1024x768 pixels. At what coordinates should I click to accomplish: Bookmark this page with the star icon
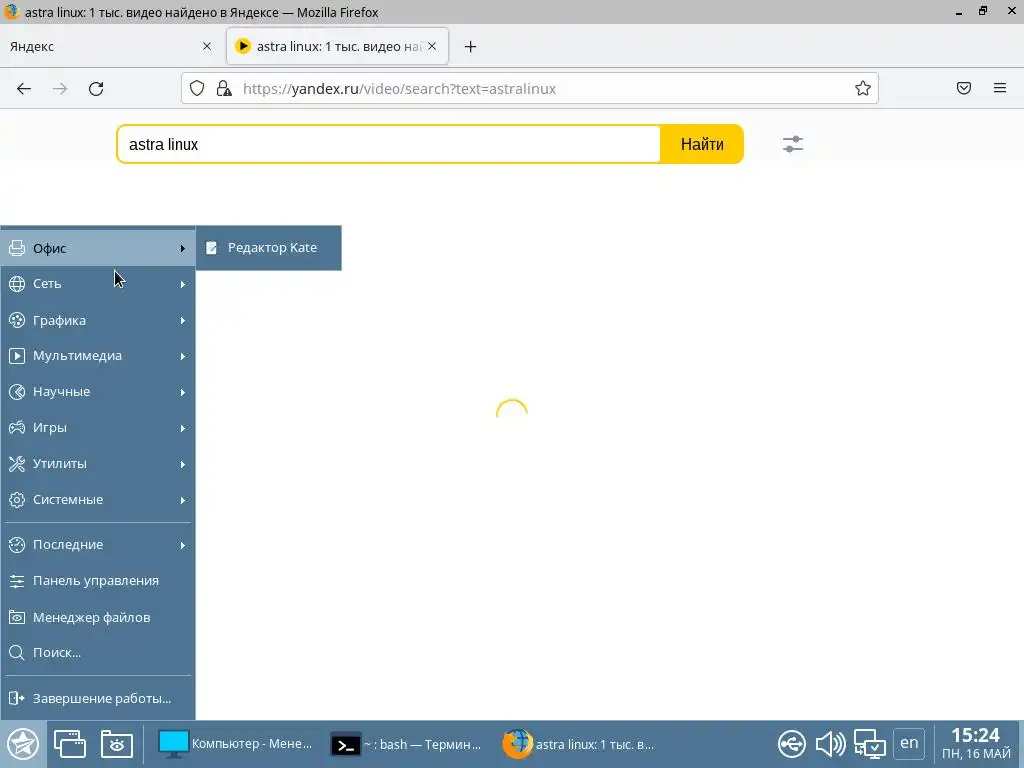863,88
